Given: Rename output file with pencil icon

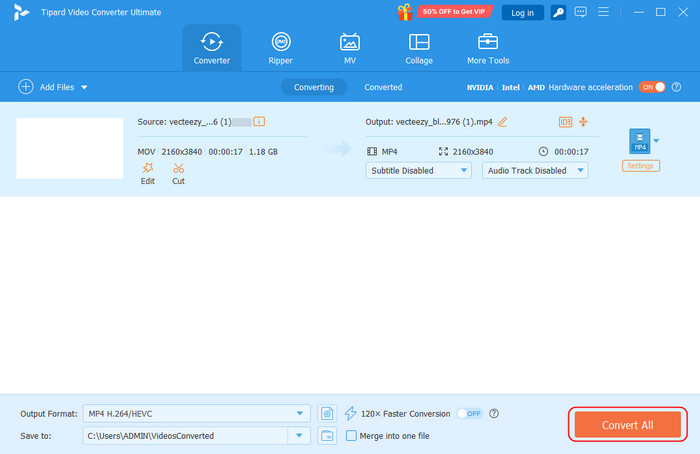Looking at the screenshot, I should click(x=502, y=122).
